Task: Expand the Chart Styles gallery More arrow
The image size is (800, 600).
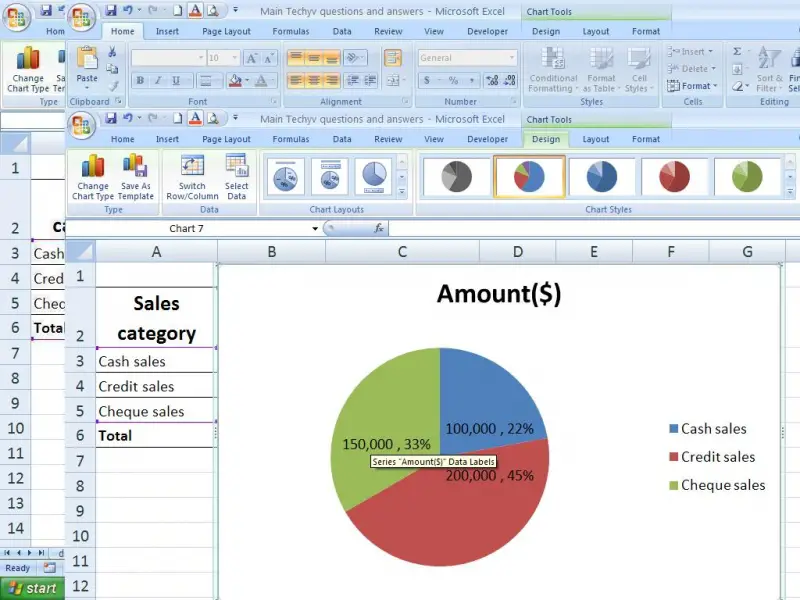Action: (790, 191)
